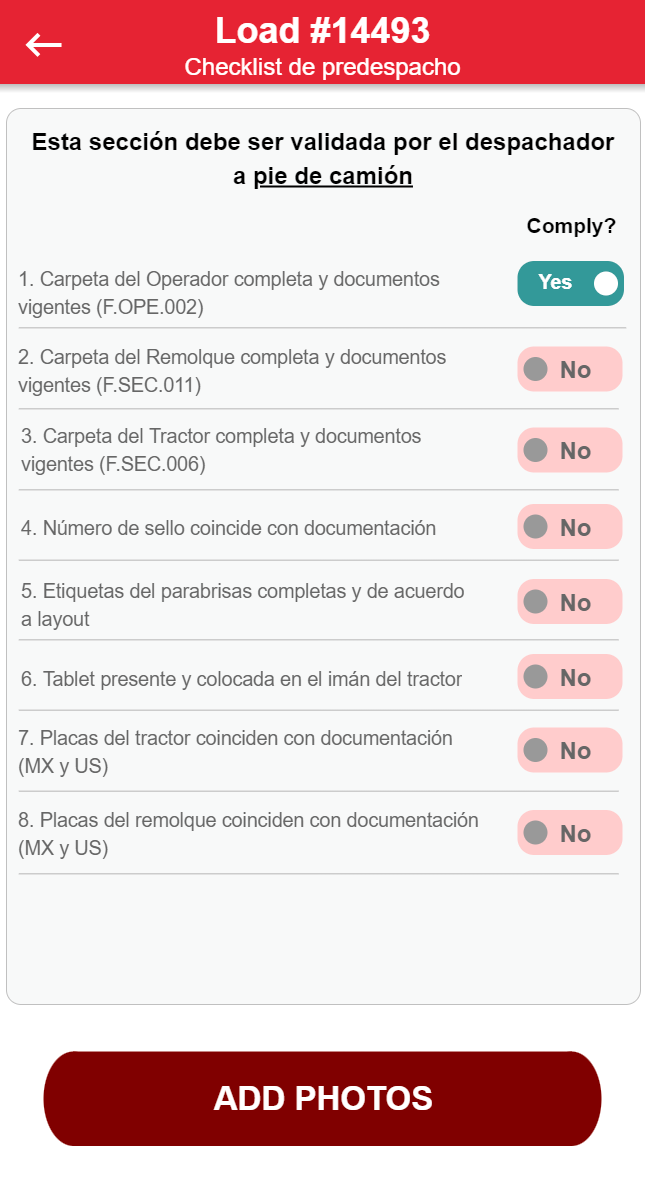Tap the Etiquetas del parabrisas item label

pyautogui.click(x=243, y=605)
